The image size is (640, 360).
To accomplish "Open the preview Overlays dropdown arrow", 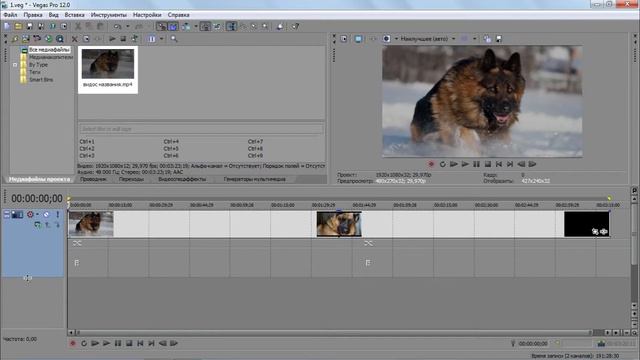I will coord(474,39).
